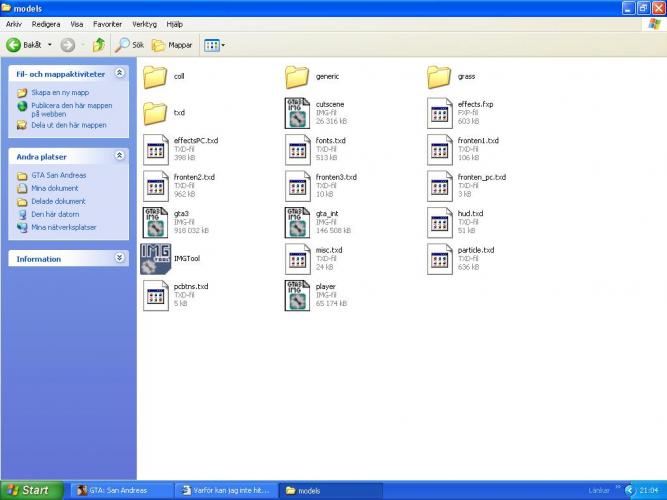Open the grass folder
This screenshot has width=667, height=500.
tap(440, 77)
